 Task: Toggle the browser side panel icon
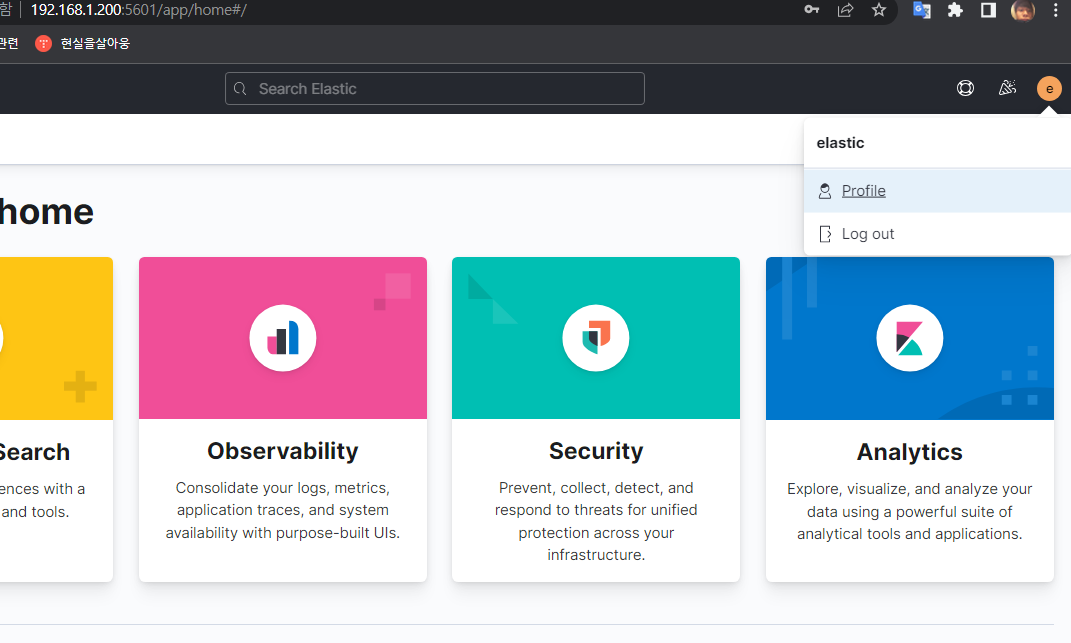[x=988, y=10]
